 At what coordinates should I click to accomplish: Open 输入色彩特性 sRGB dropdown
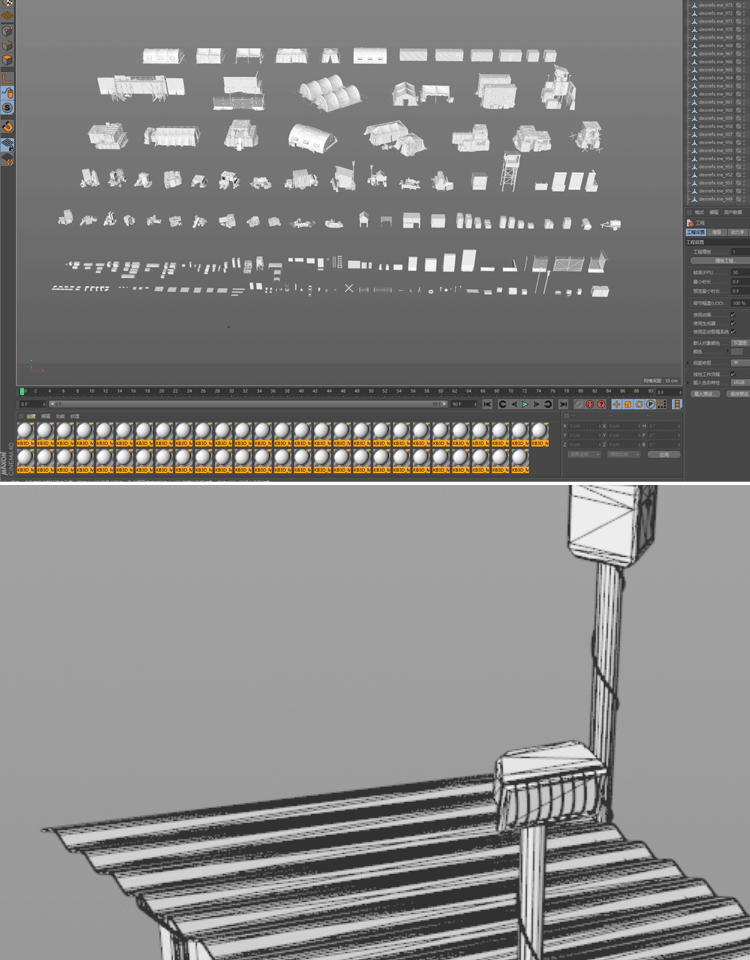click(x=740, y=382)
